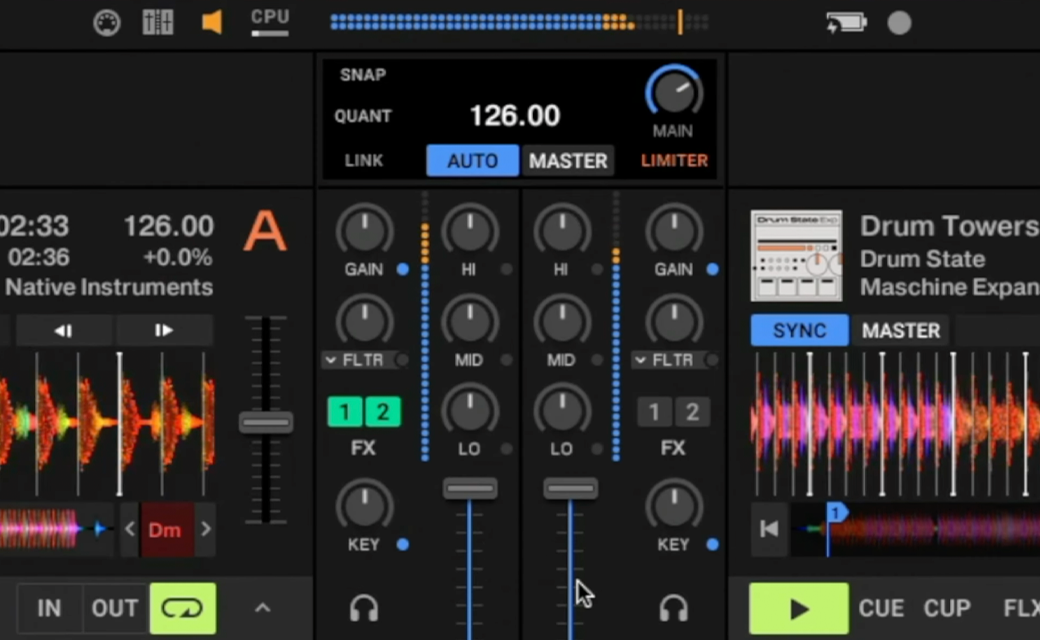Toggle left channel MID kill dot

[507, 360]
